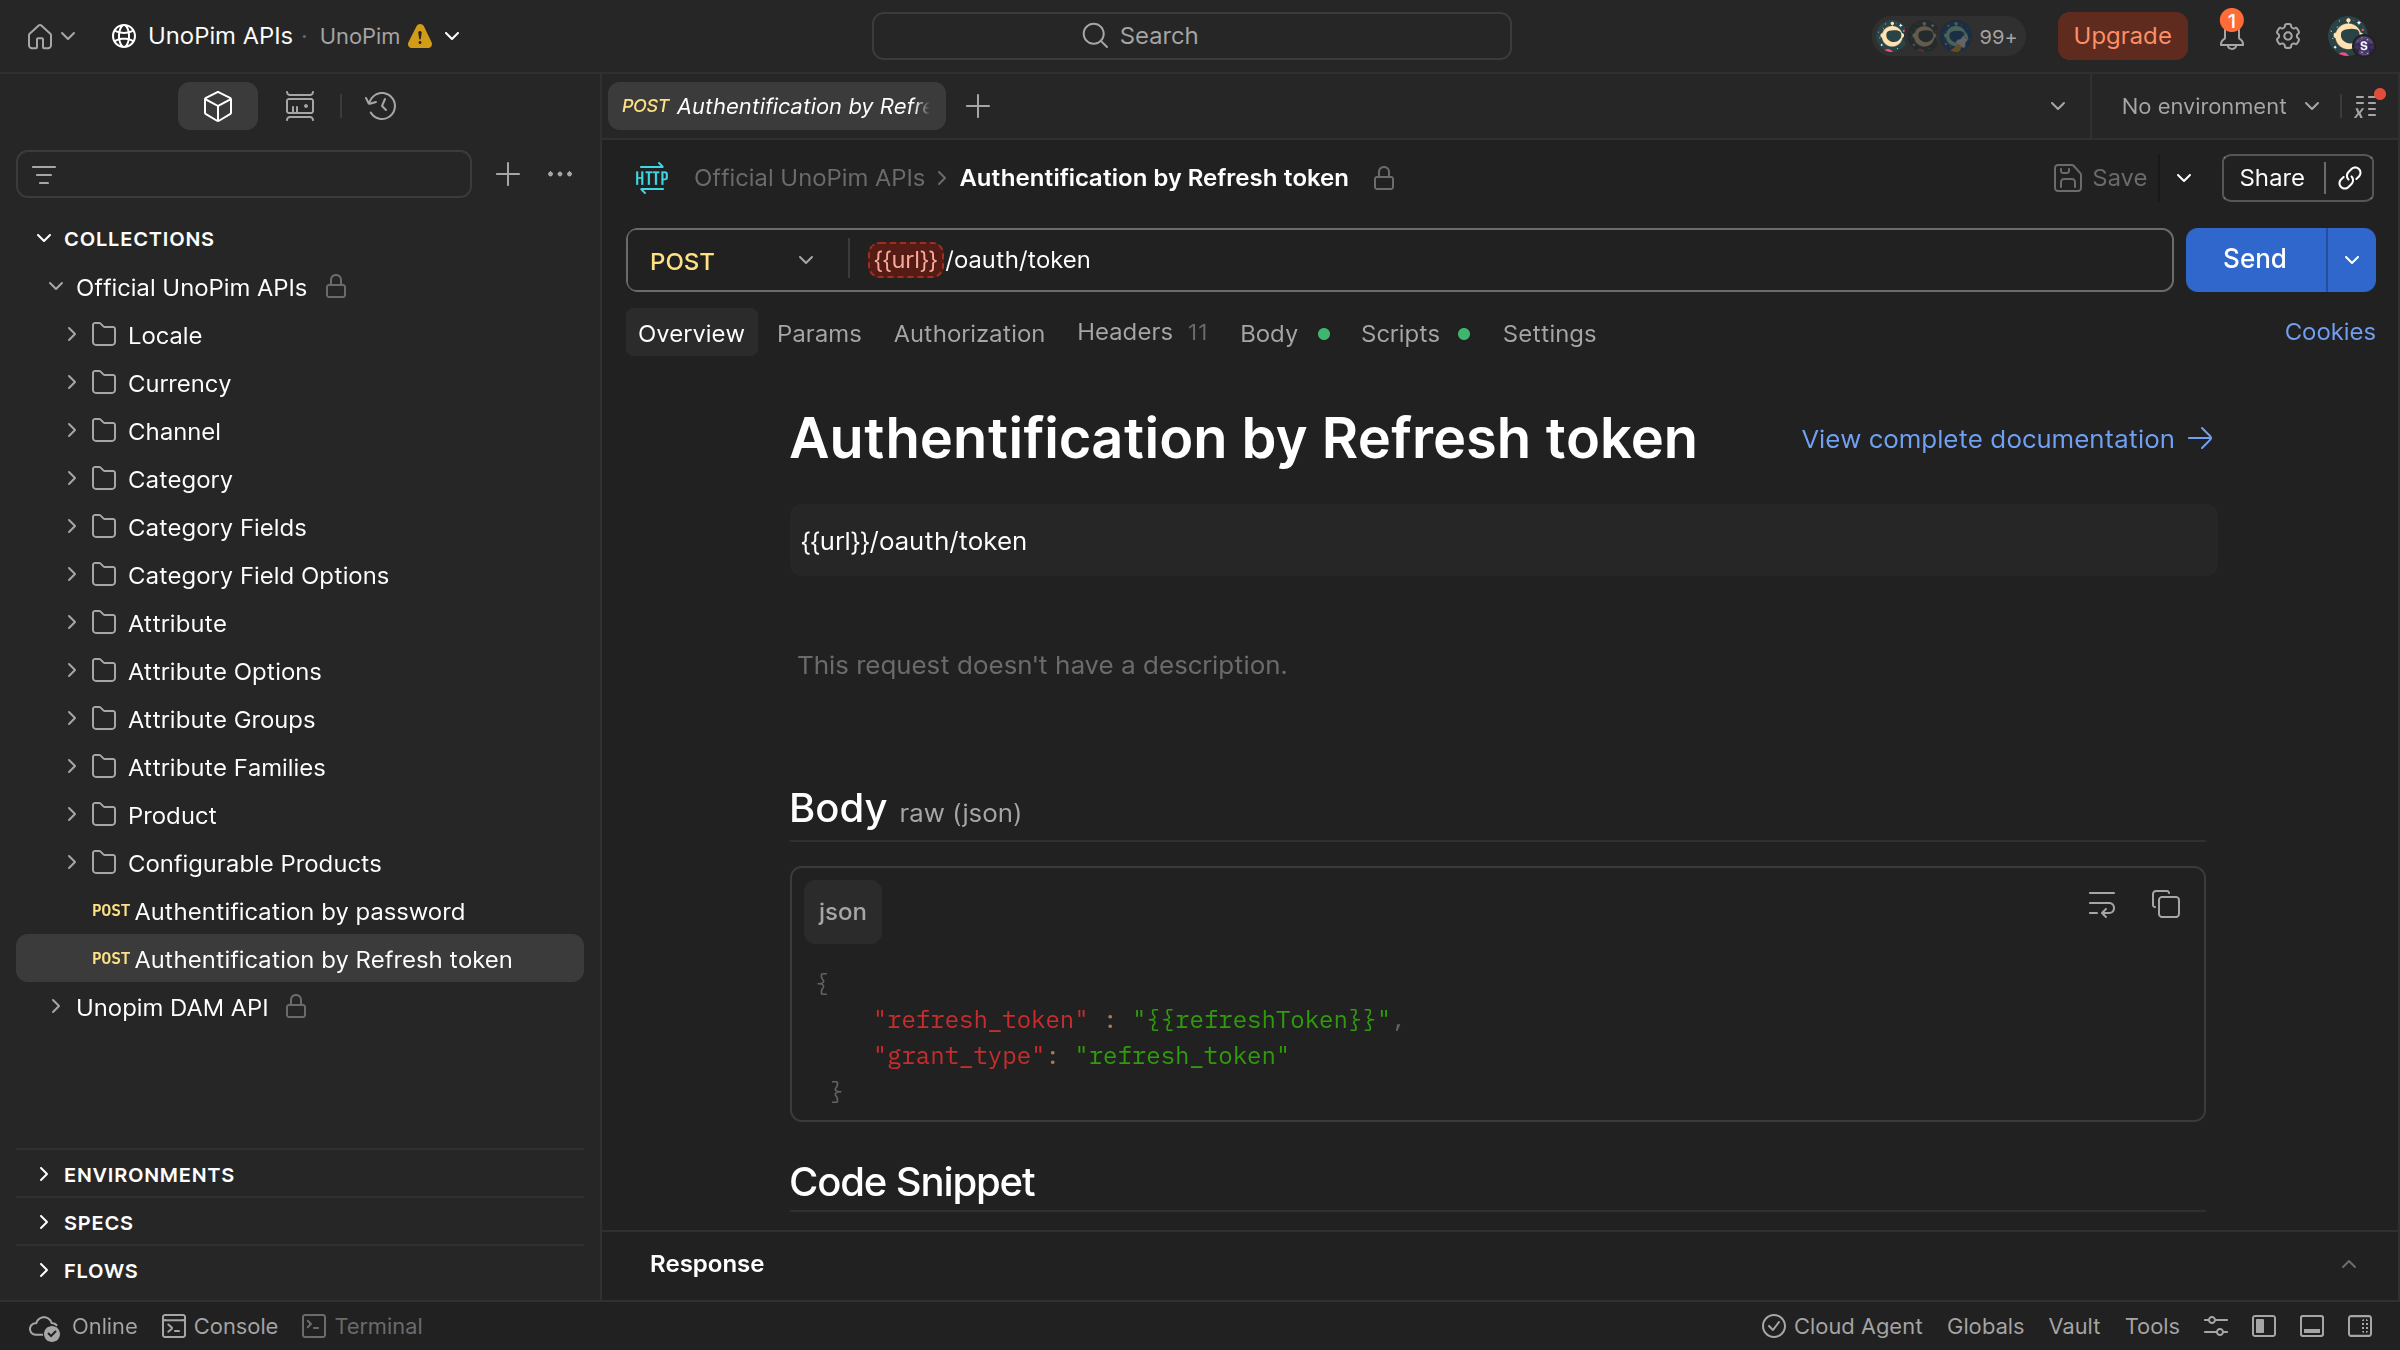Open the No environment selector
Screen dimensions: 2400x1350
[x=2220, y=106]
